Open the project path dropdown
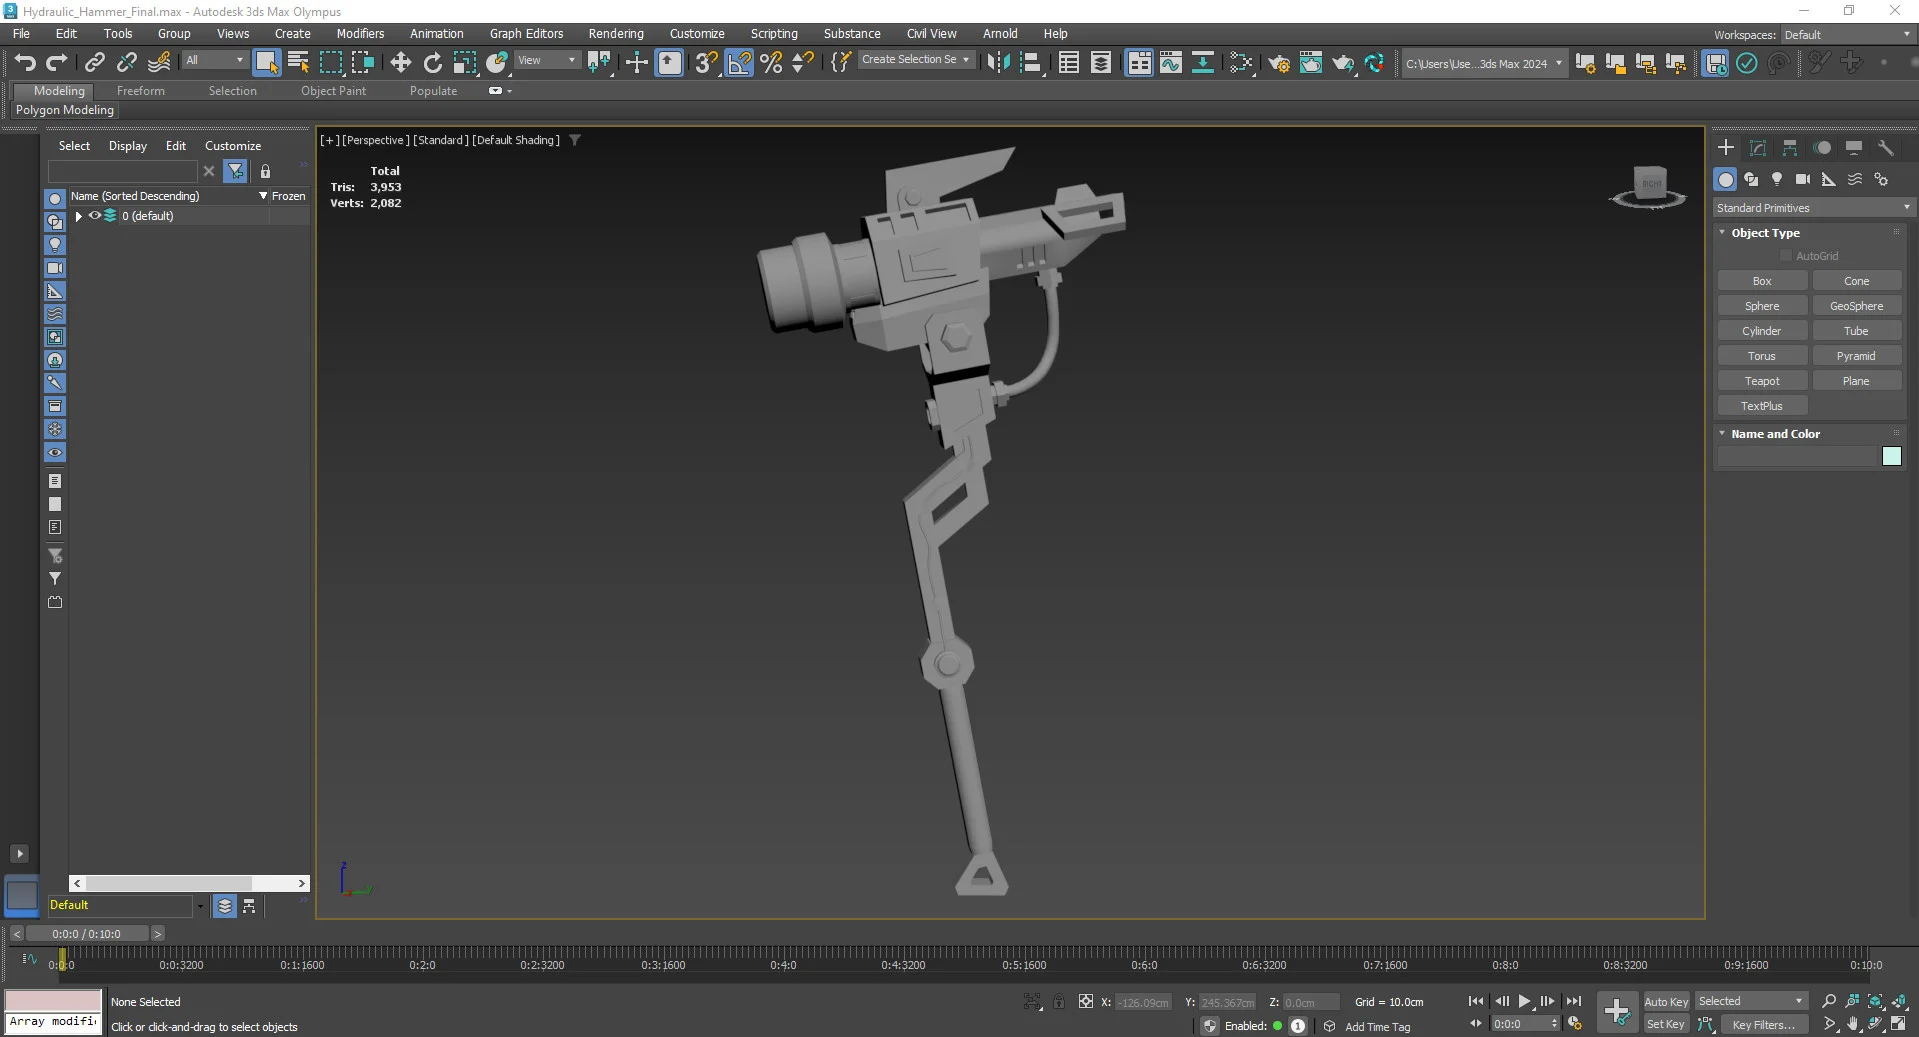This screenshot has height=1037, width=1919. click(x=1483, y=63)
